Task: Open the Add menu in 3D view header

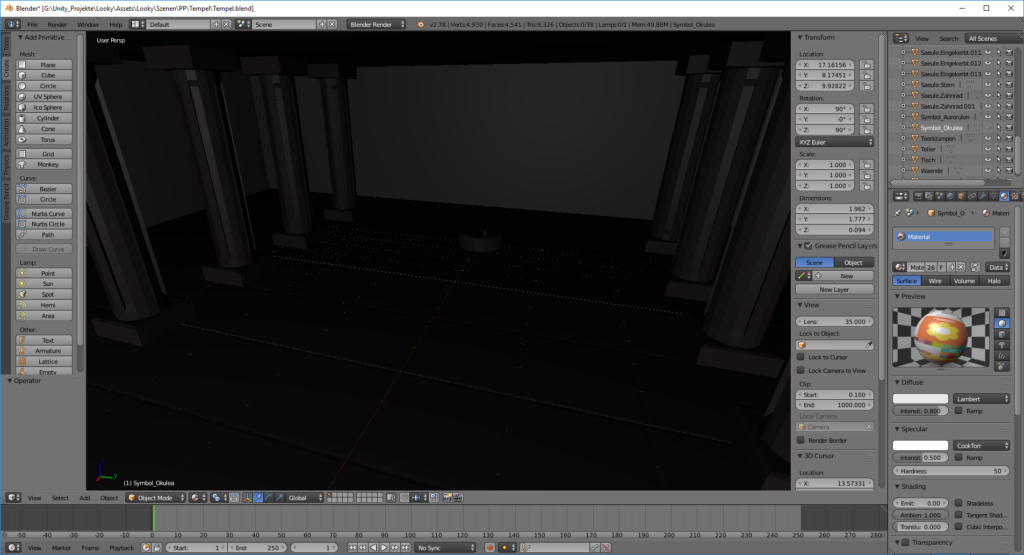Action: coord(85,498)
